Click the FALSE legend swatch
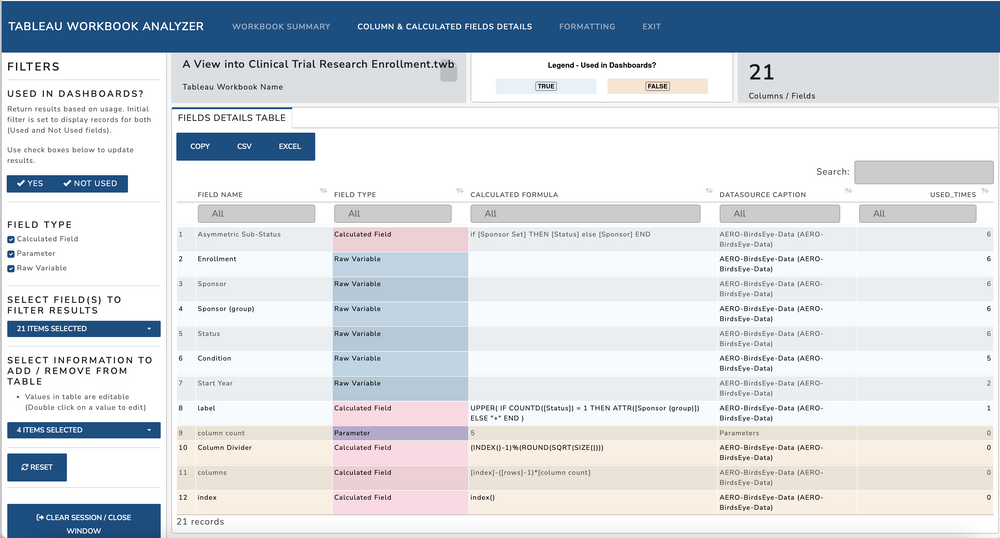The image size is (1000, 538). coord(658,86)
